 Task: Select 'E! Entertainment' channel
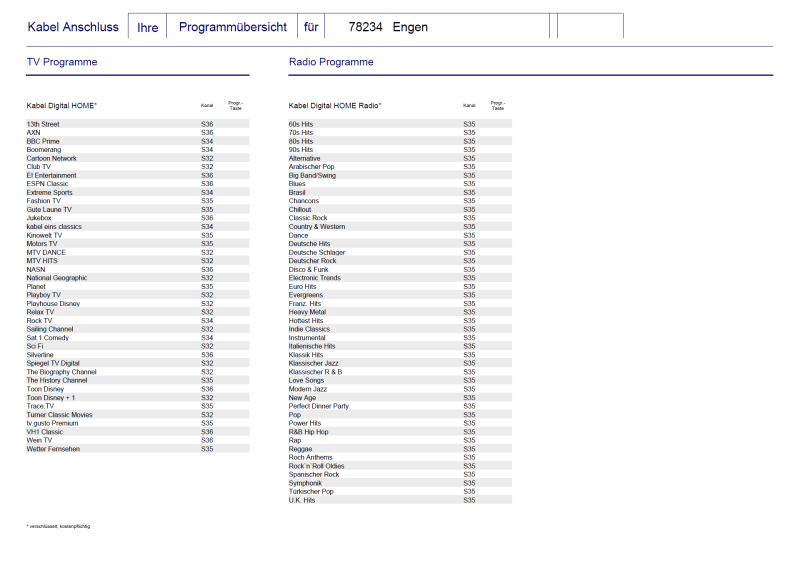tap(138, 176)
